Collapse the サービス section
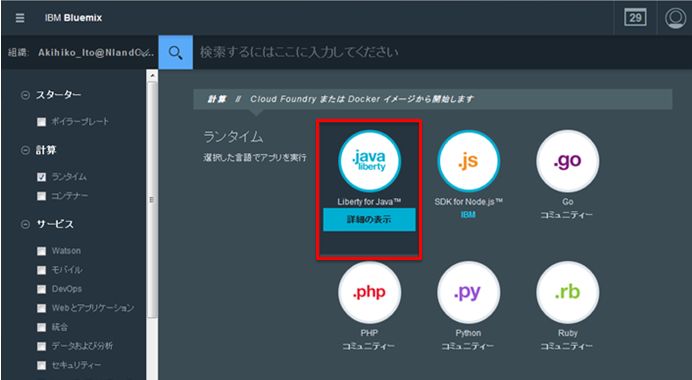692x380 pixels. pos(26,224)
